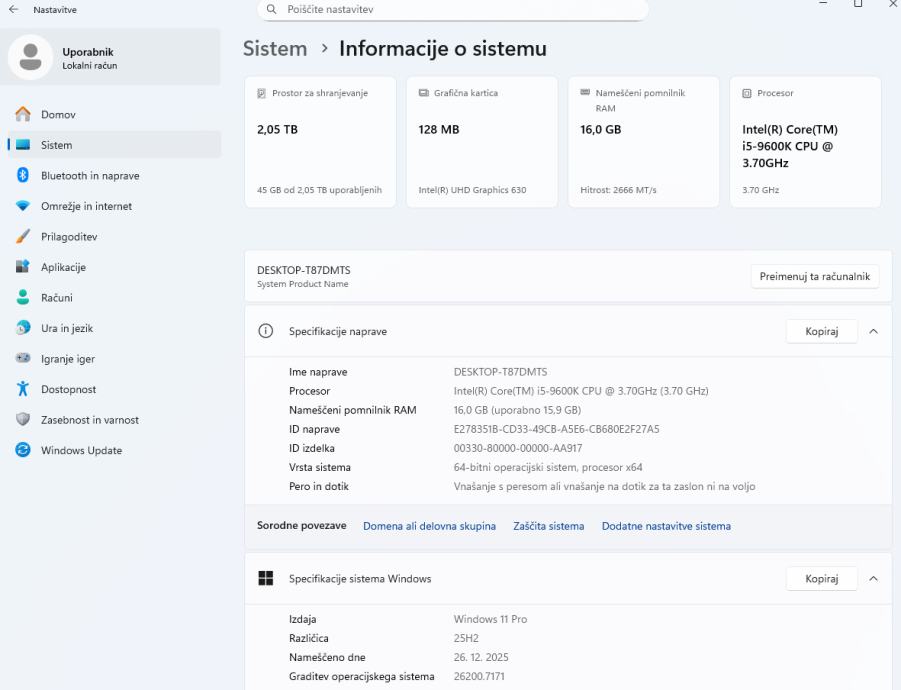
Task: Click the Poiščite nastavitev search field
Action: coord(452,10)
